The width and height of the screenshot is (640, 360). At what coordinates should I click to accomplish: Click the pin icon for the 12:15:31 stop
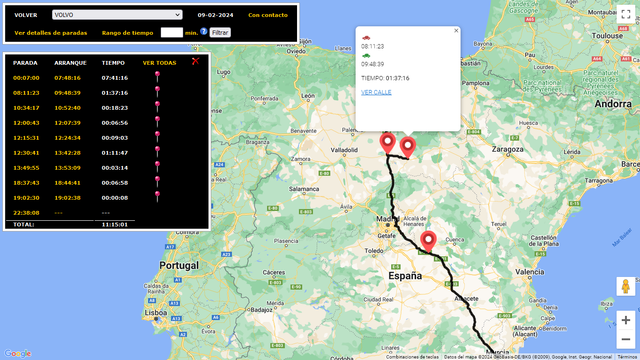tap(157, 136)
